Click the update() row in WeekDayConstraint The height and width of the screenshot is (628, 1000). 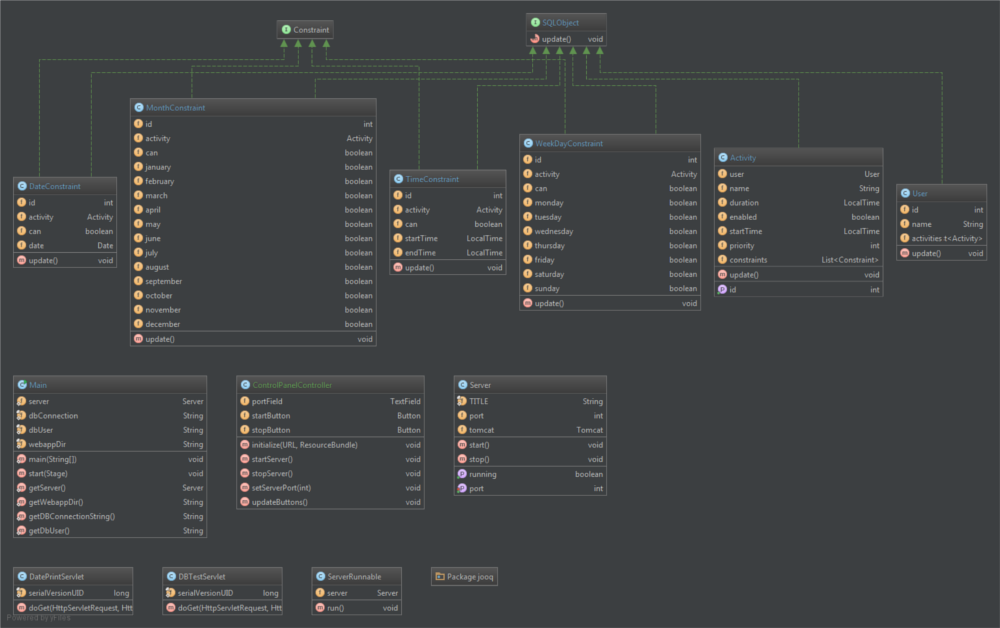click(610, 304)
